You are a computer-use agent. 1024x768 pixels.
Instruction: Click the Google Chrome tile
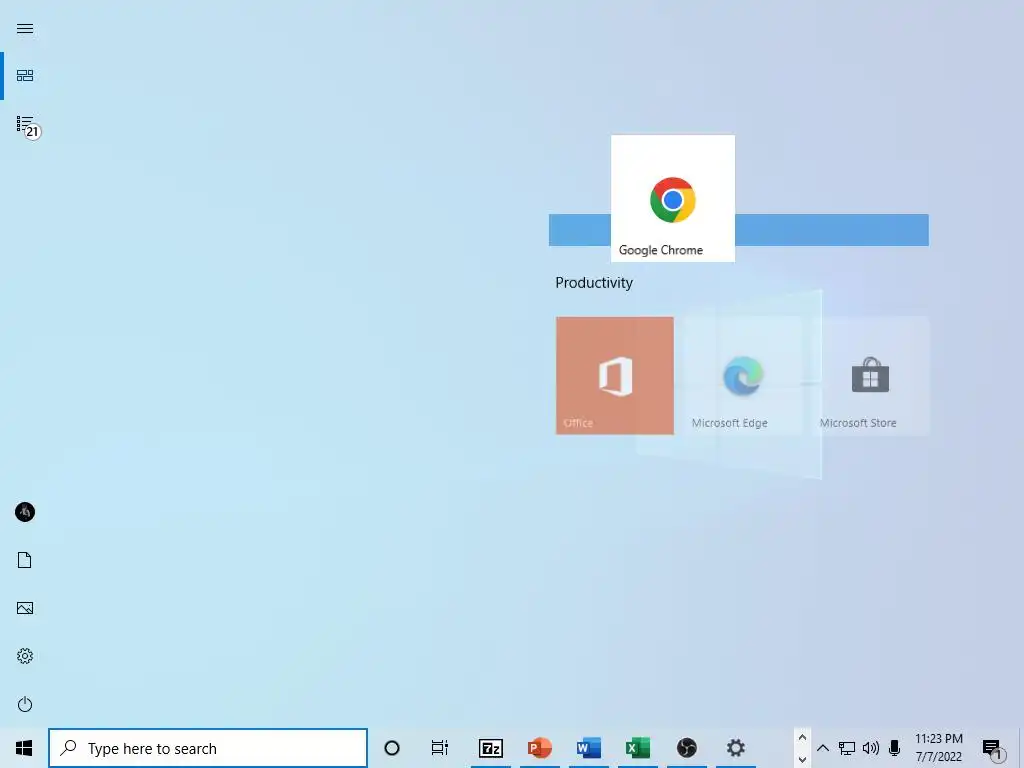pyautogui.click(x=673, y=199)
